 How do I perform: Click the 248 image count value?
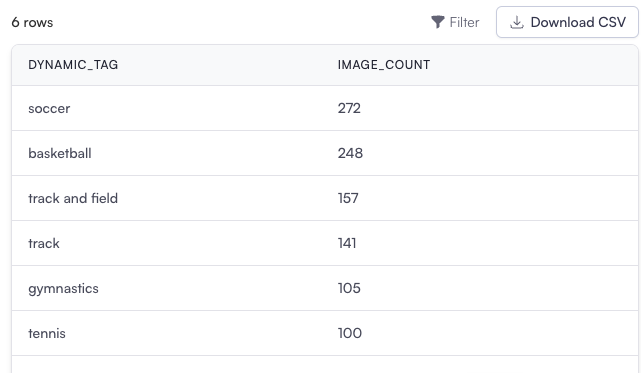[x=350, y=153]
